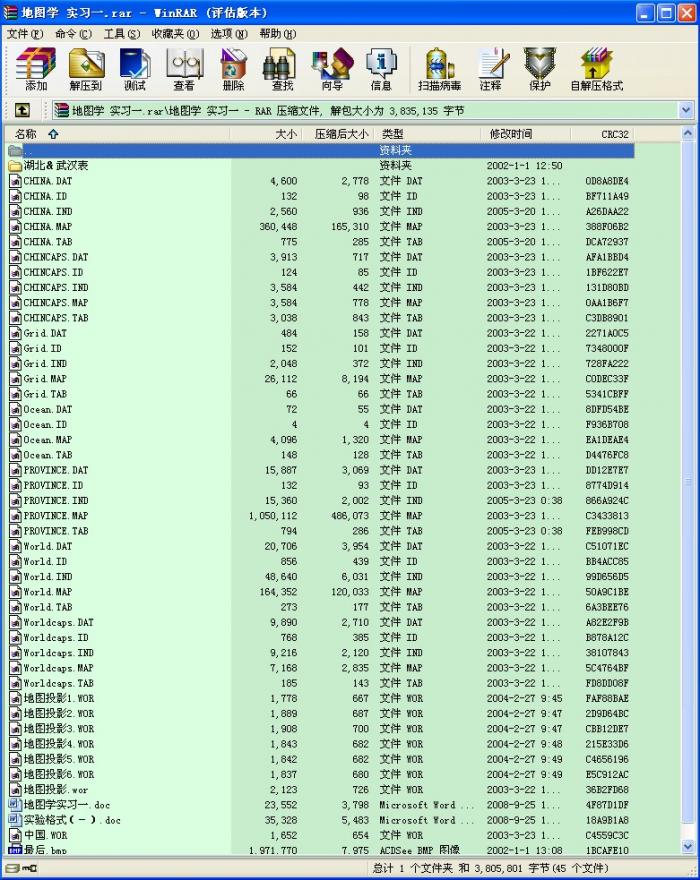Click the 解压到 (Extract To) icon

(86, 69)
